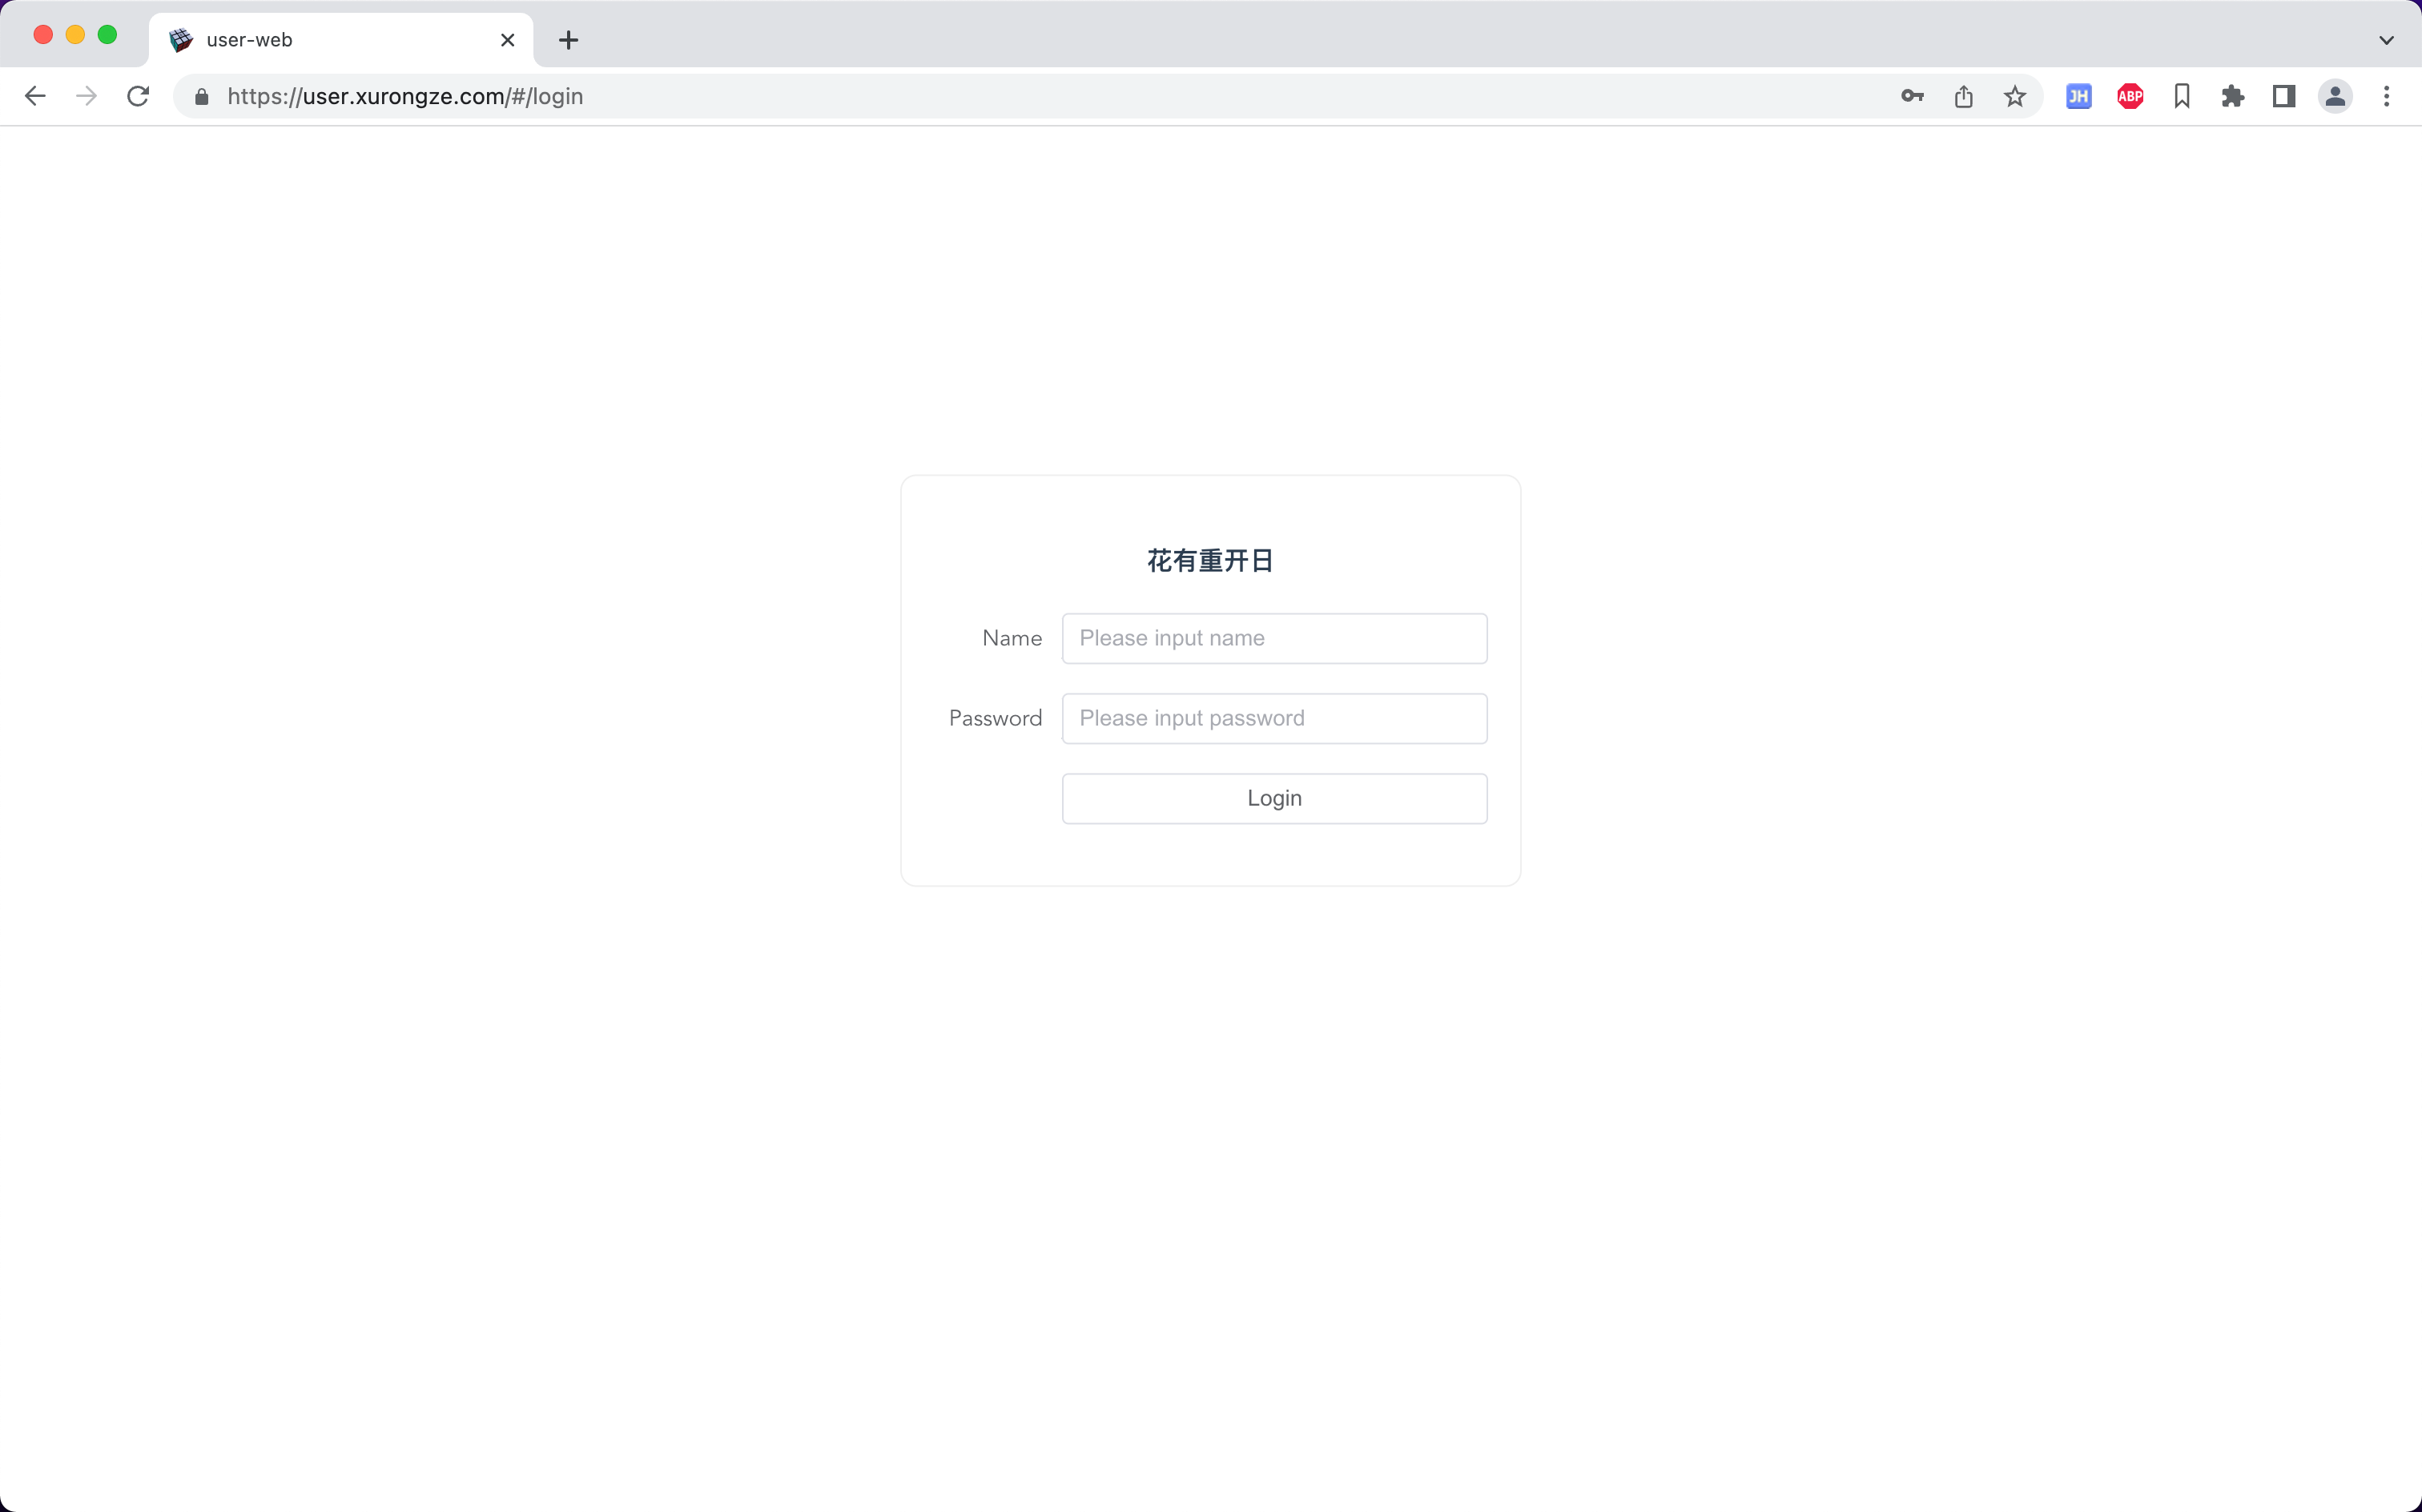Open the Extensions puzzle menu

tap(2233, 96)
